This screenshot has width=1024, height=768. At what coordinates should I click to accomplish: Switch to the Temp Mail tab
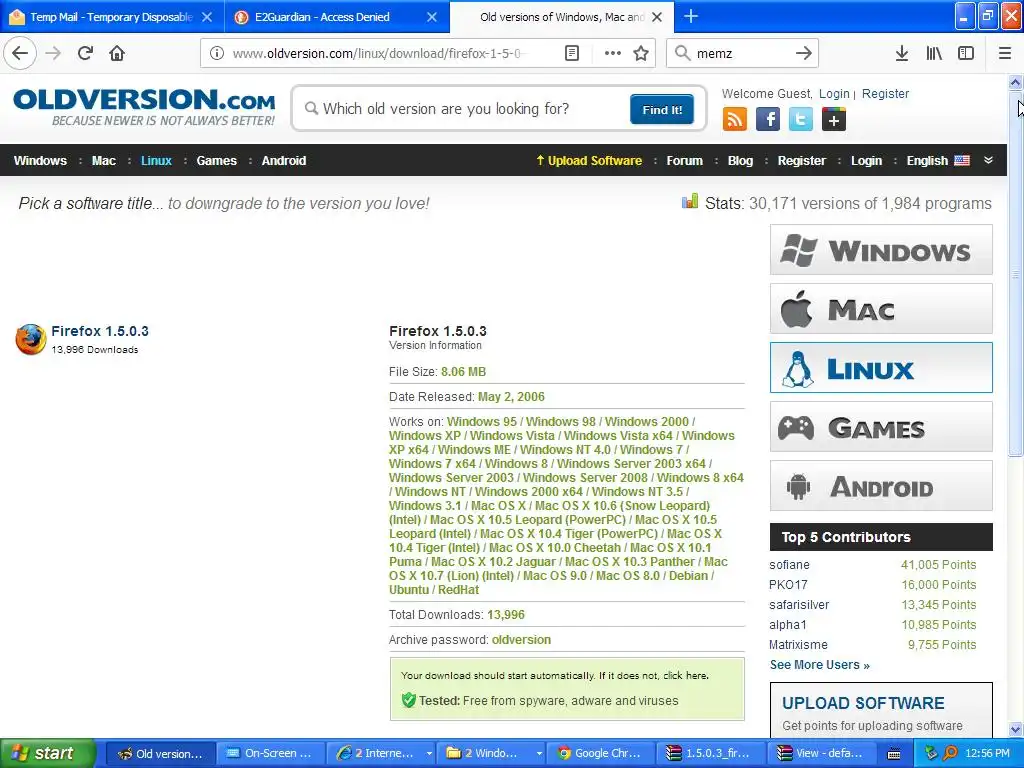[112, 17]
